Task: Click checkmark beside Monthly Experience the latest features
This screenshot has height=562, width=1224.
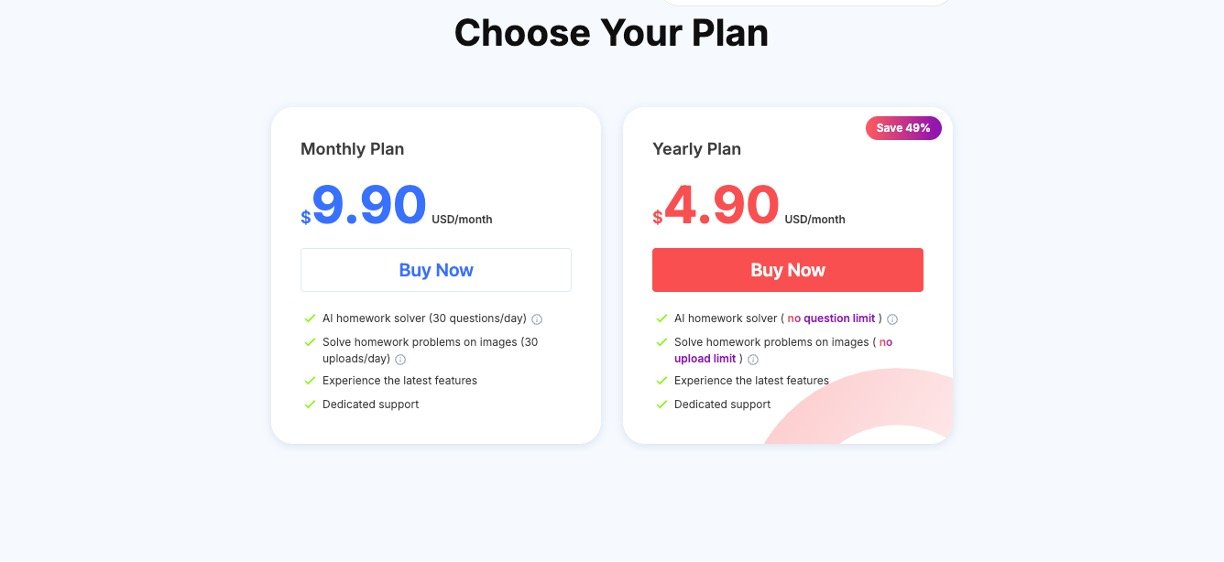Action: coord(310,381)
